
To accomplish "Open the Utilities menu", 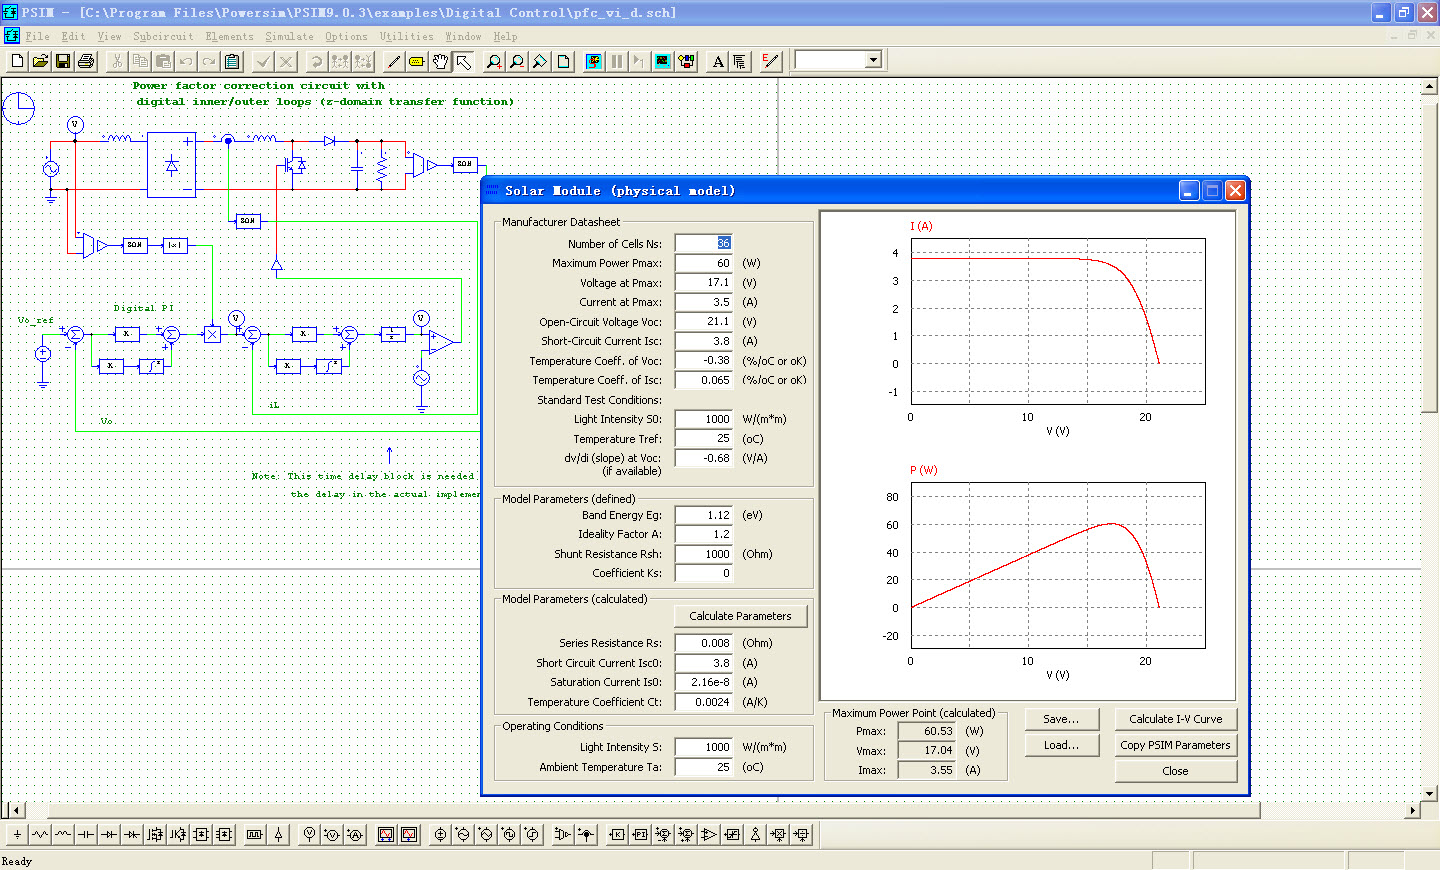I will (407, 37).
